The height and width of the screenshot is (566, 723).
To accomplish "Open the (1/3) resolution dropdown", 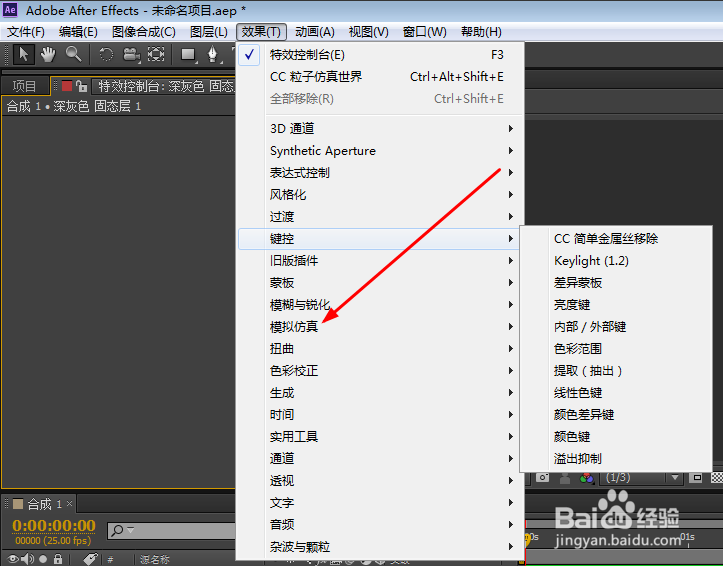I will coord(640,478).
